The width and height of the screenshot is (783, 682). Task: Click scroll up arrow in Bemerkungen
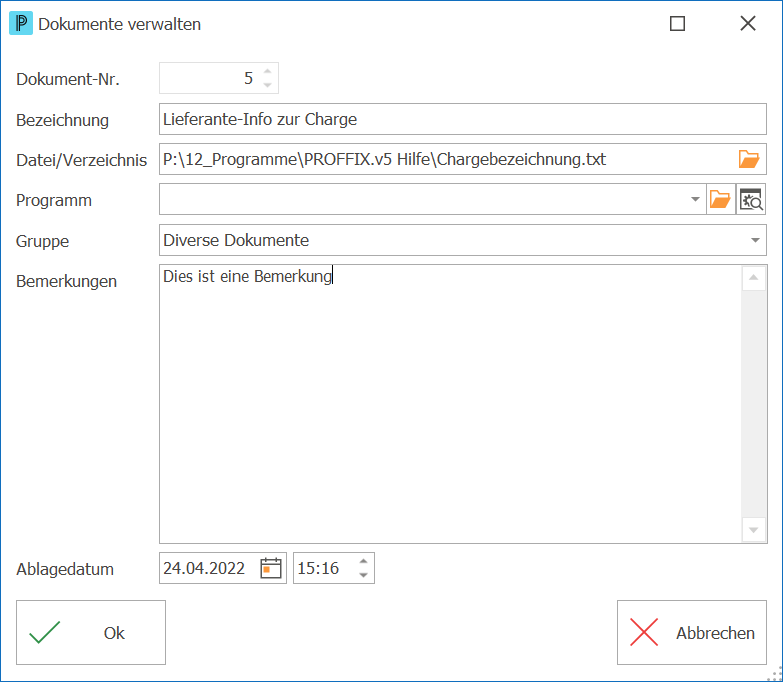click(x=754, y=278)
